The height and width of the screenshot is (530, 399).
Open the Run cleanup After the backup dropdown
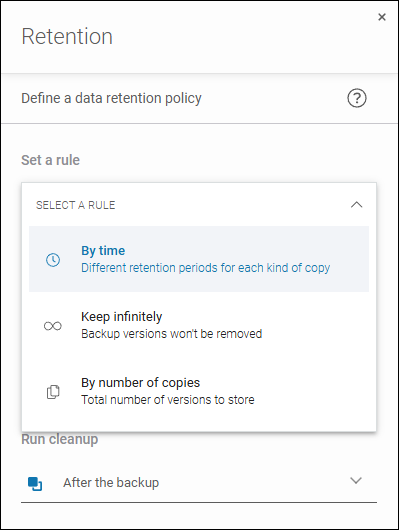click(199, 482)
